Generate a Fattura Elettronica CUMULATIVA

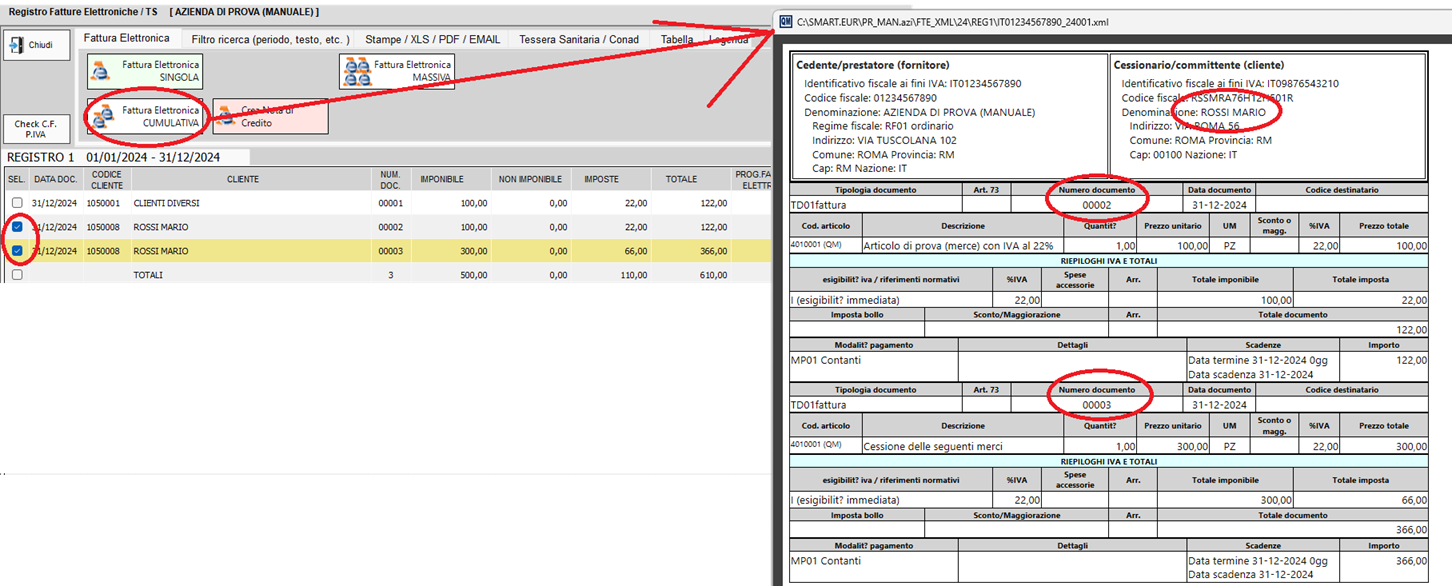145,117
